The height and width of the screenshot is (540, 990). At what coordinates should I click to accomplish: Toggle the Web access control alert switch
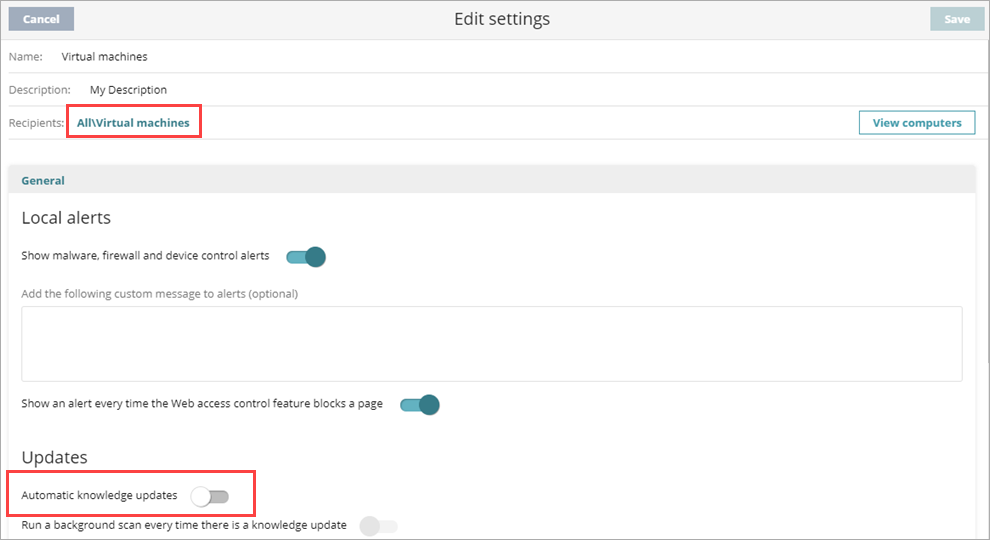click(419, 405)
